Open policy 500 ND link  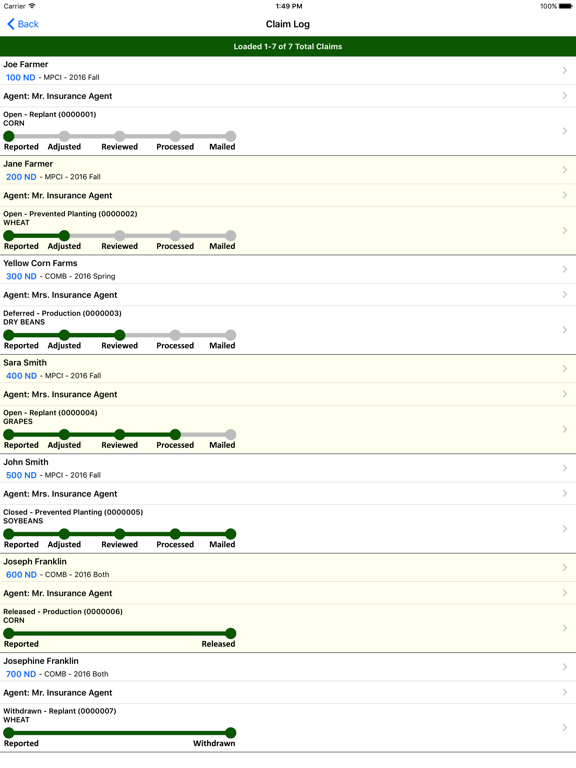click(x=21, y=475)
